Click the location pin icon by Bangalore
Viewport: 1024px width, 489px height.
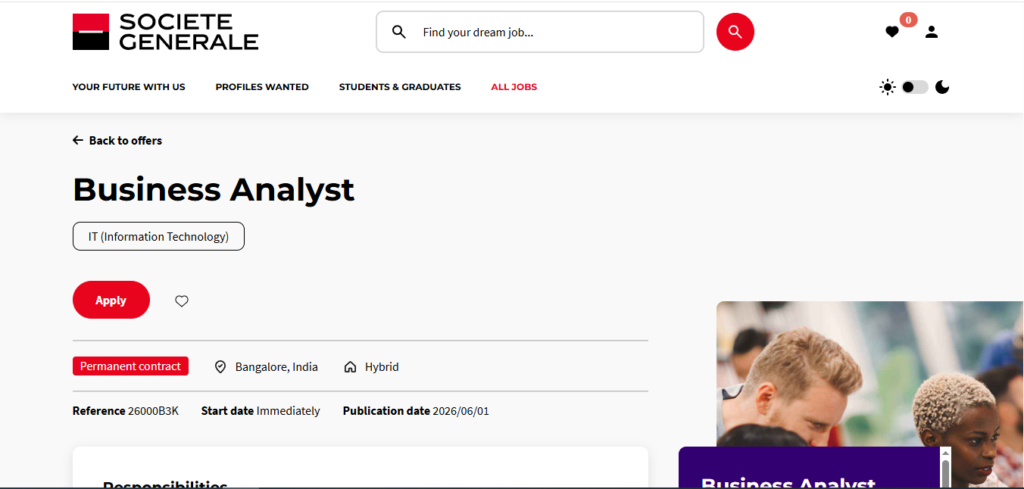coord(220,367)
